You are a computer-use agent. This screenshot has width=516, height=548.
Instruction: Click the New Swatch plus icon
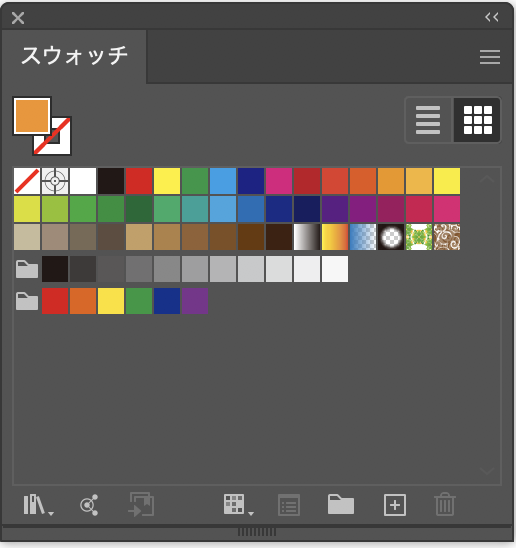click(395, 505)
